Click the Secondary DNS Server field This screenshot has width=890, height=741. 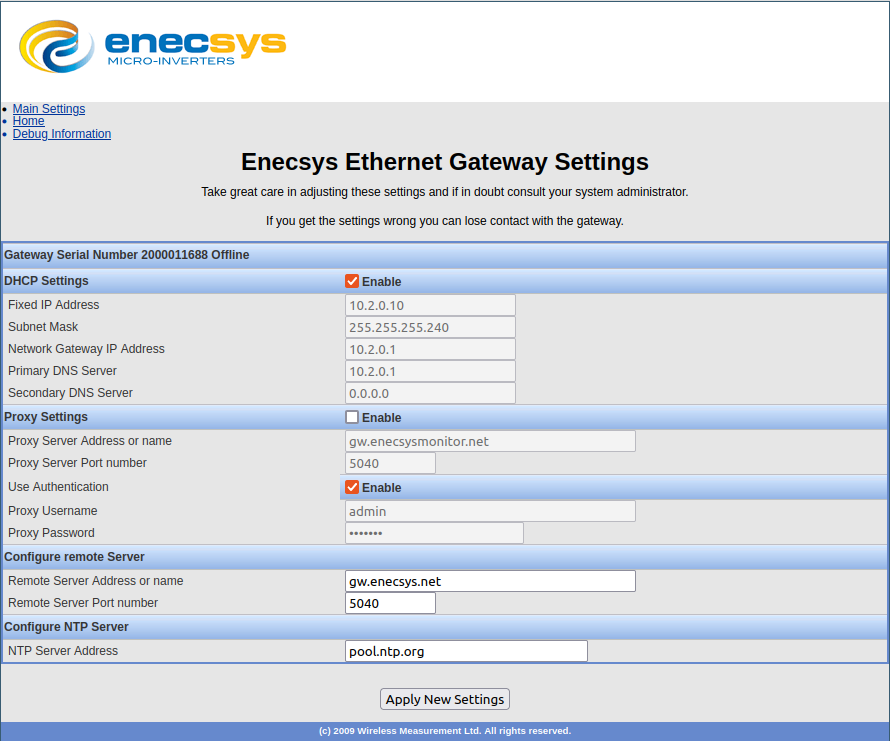click(430, 393)
